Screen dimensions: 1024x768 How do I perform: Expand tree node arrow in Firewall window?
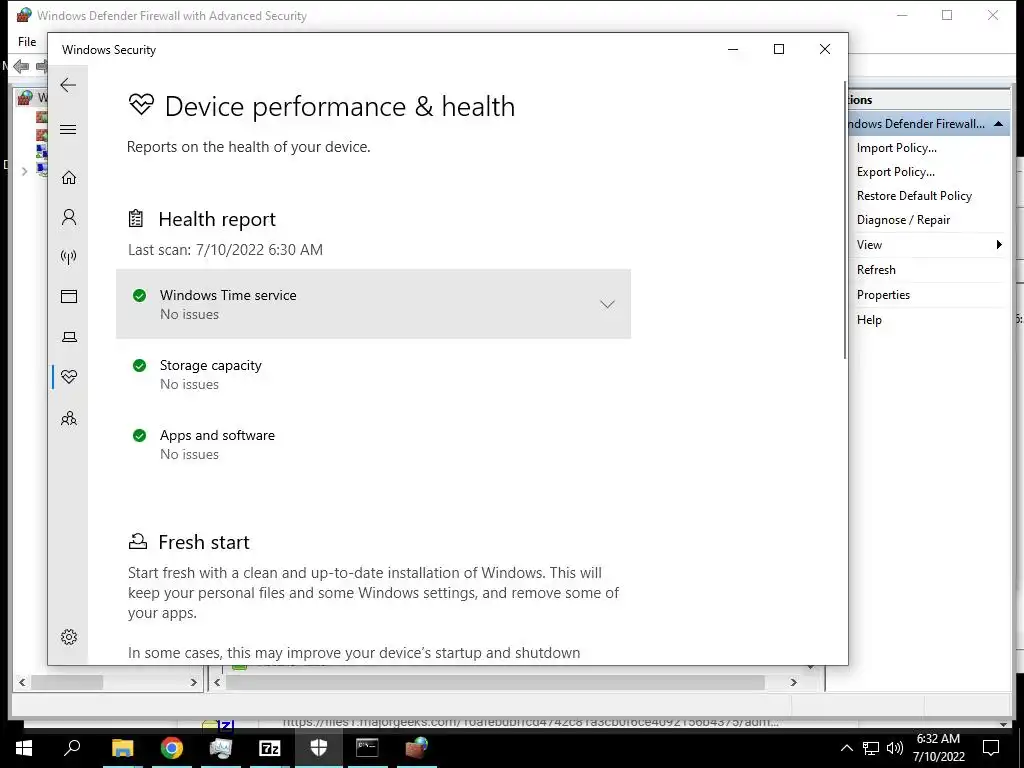(24, 171)
